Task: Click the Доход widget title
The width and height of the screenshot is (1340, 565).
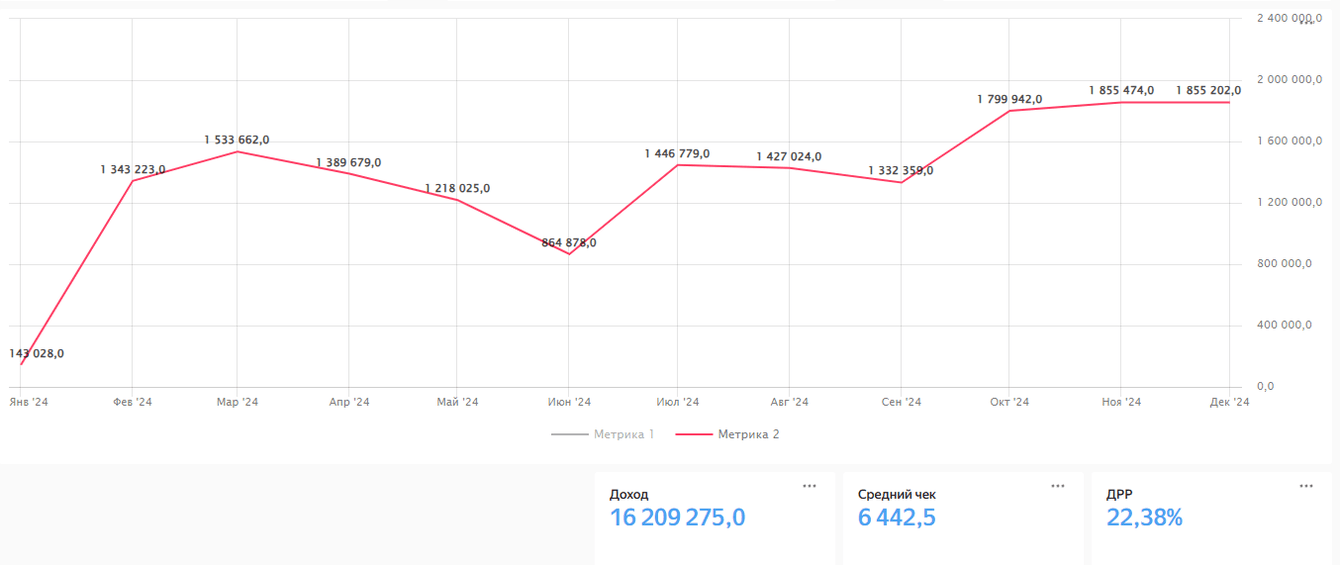Action: click(629, 494)
